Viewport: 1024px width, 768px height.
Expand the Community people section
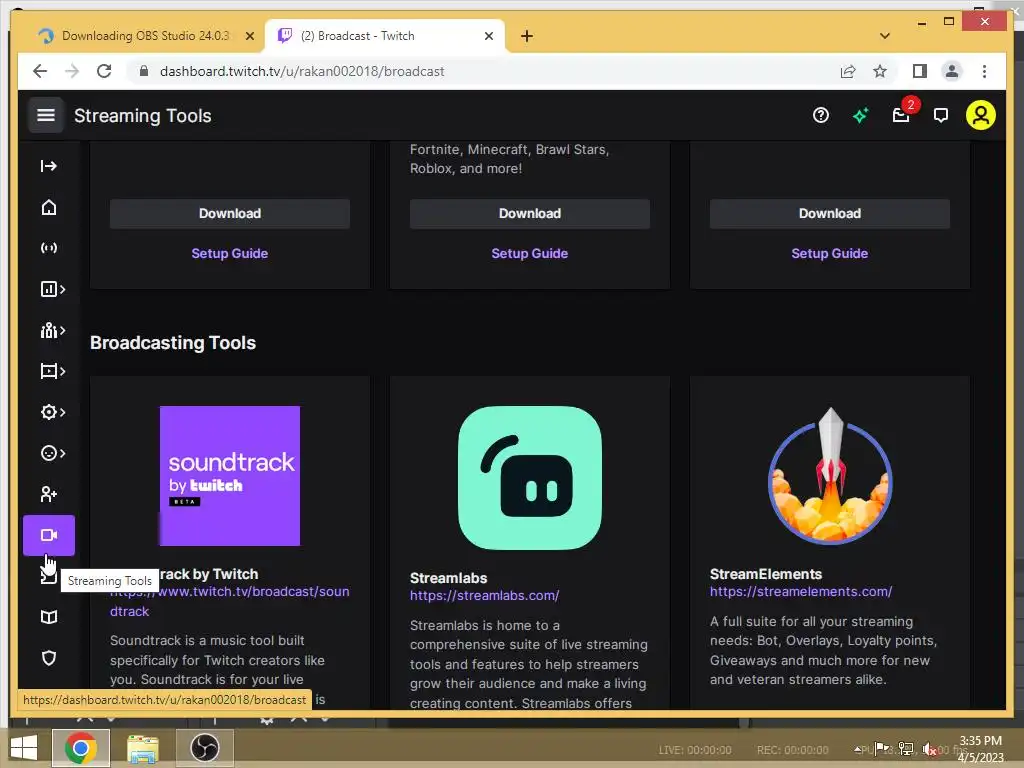(x=52, y=330)
